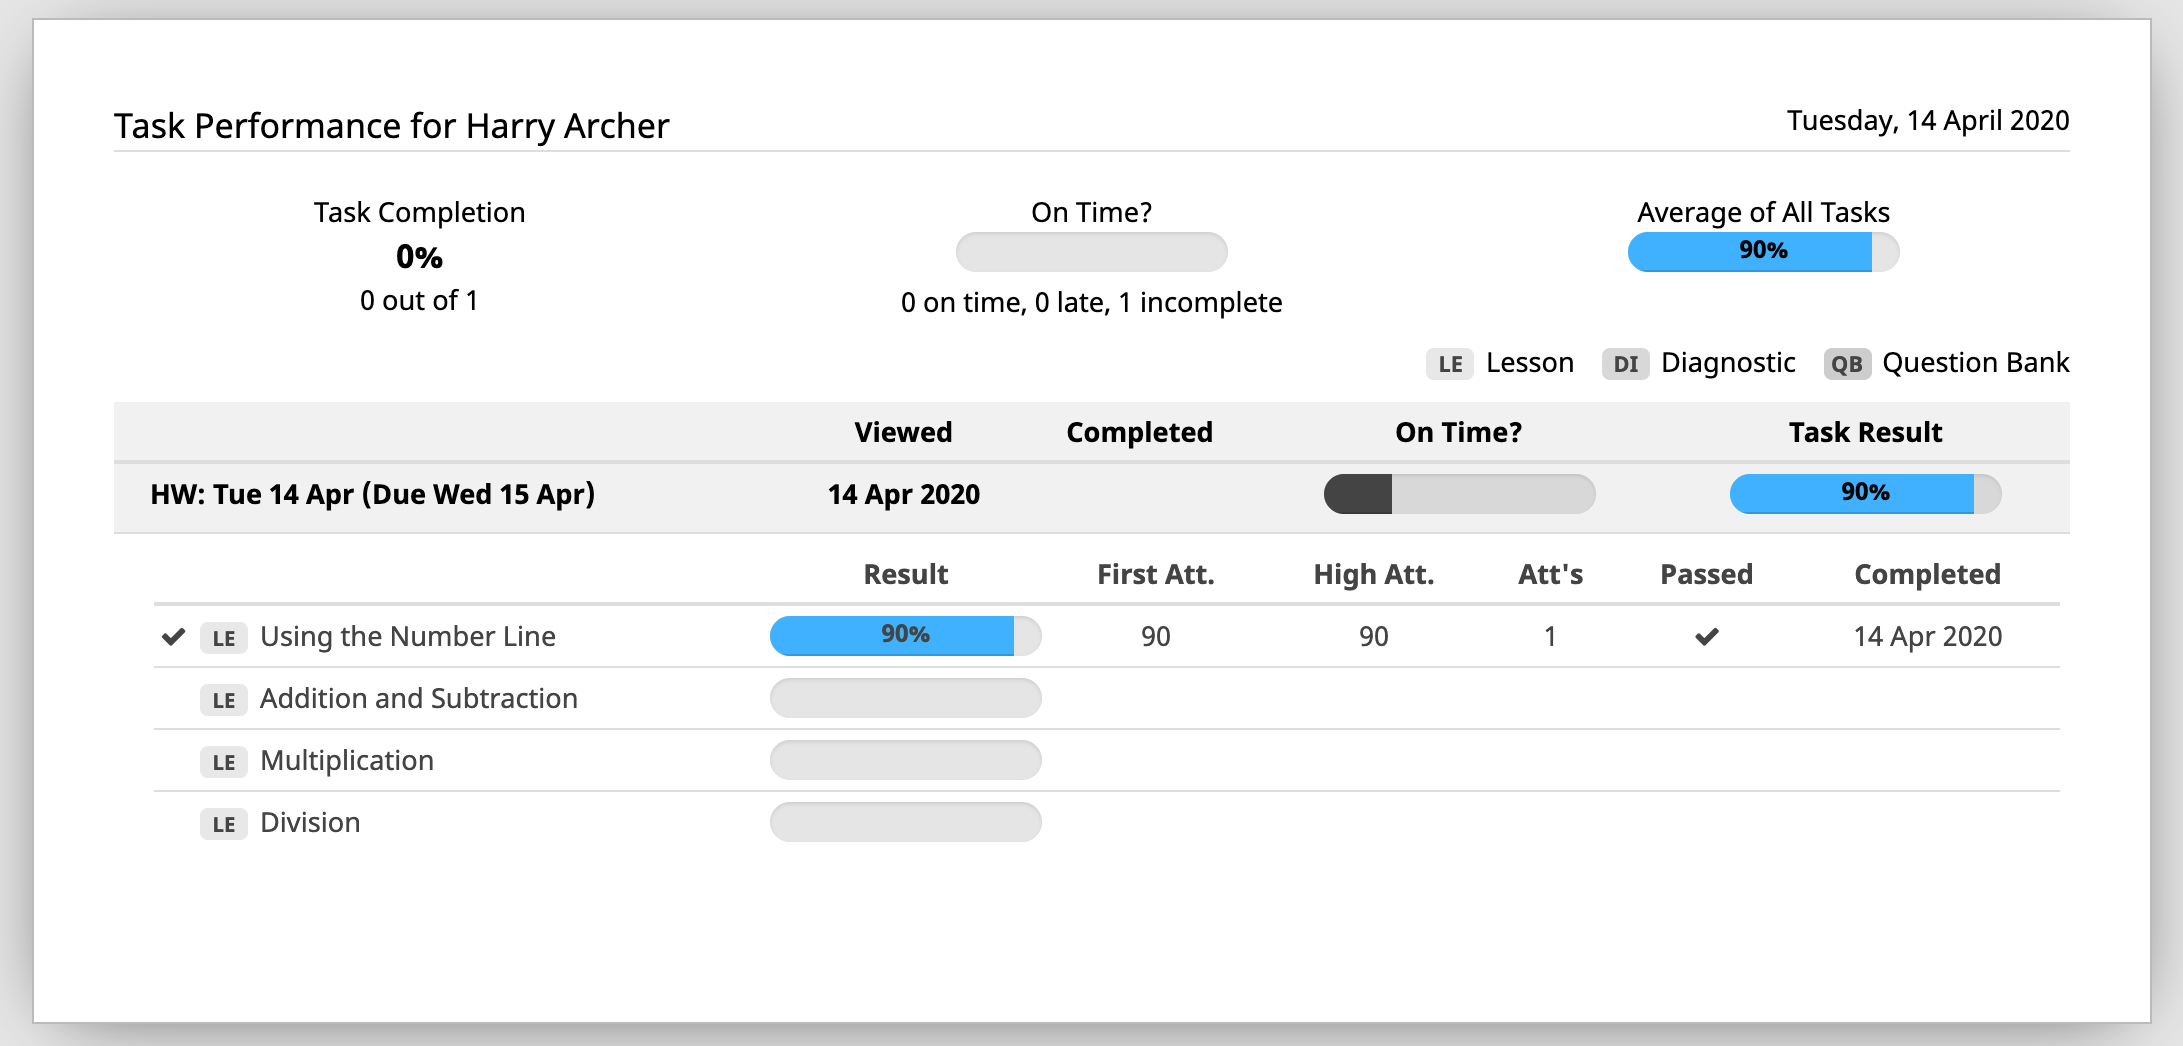The height and width of the screenshot is (1046, 2183).
Task: Click the DI Diagnostic legend badge
Action: 1625,364
